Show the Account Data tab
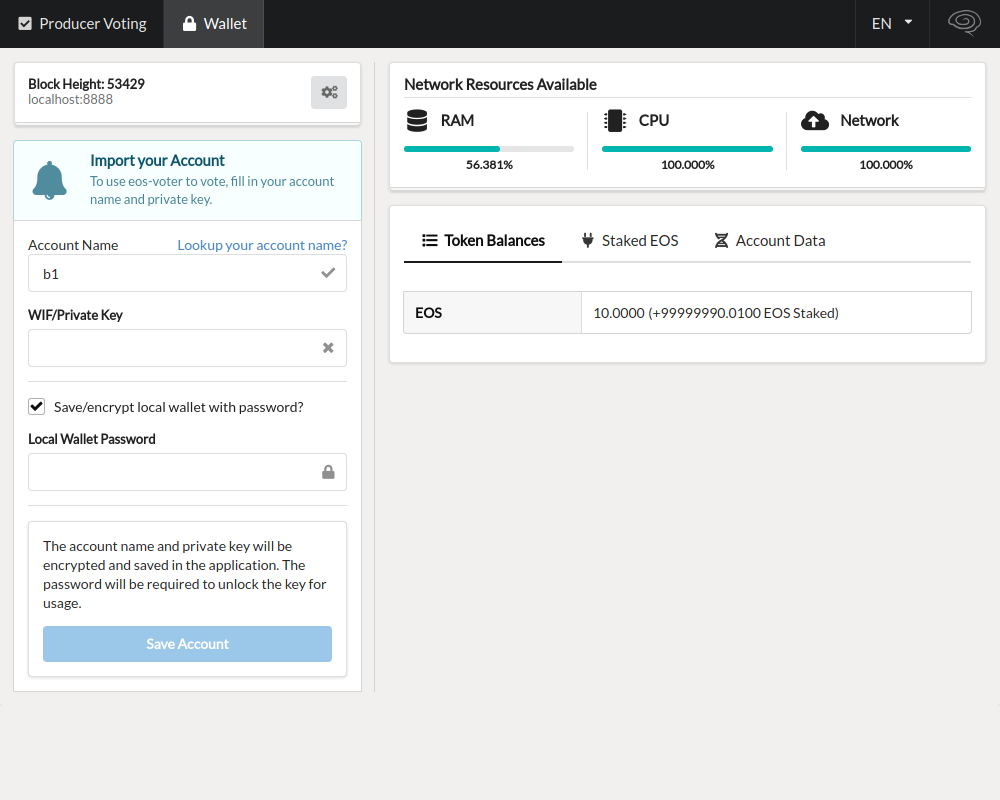Screen dimensions: 1000x800 (x=769, y=240)
